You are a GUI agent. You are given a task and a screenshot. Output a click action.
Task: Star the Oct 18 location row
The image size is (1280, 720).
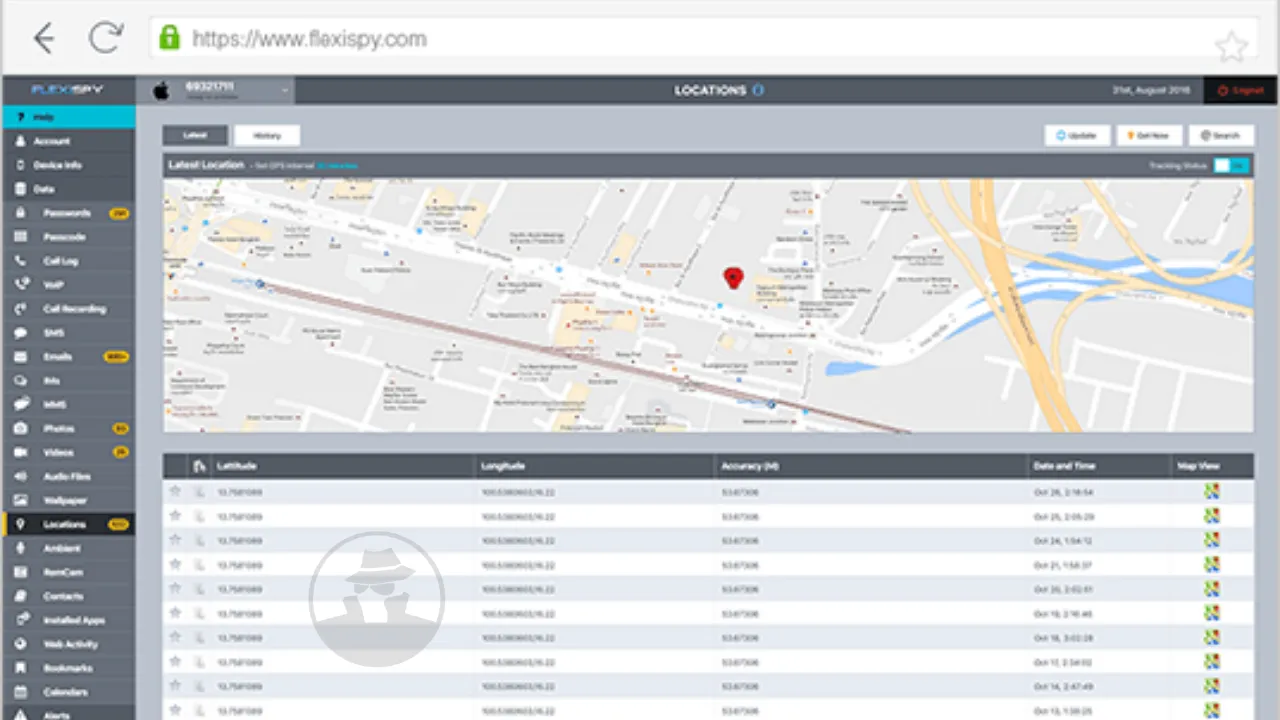click(175, 636)
